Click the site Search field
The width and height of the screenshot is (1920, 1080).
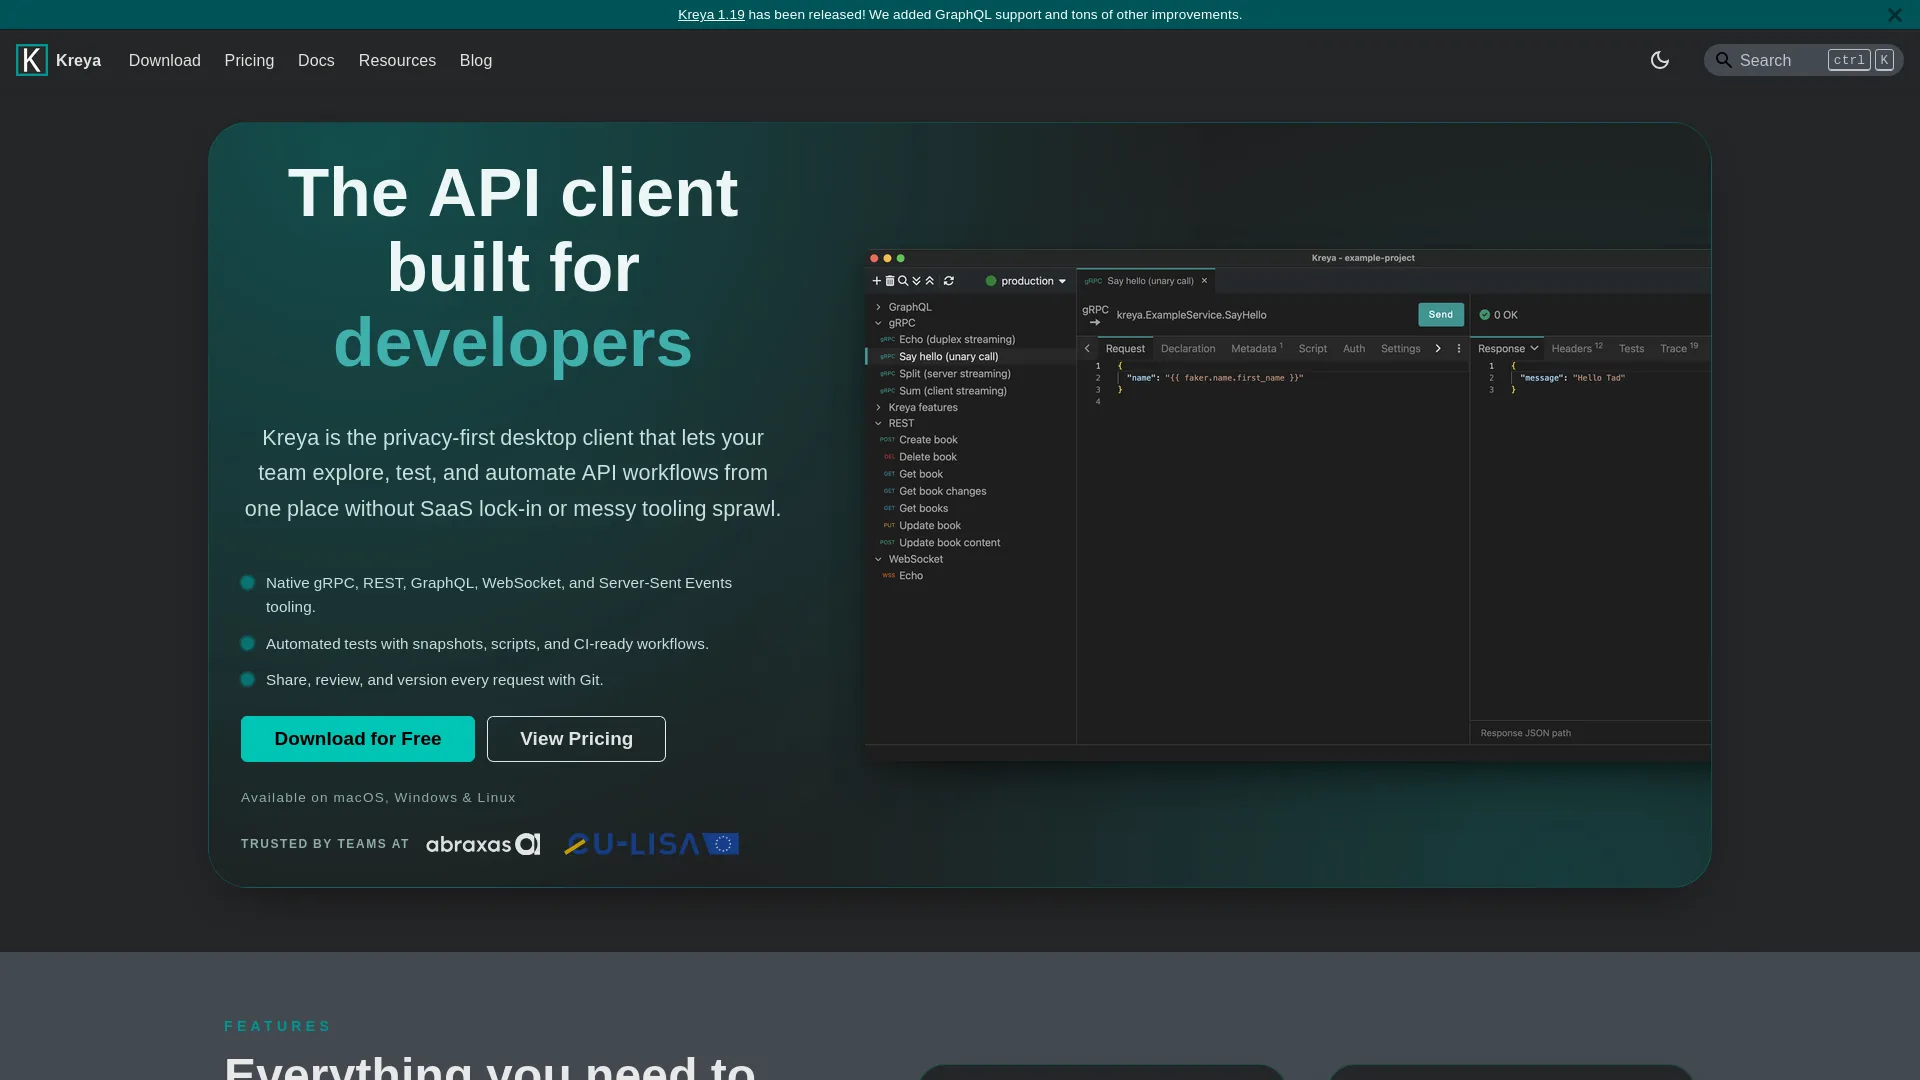1803,60
